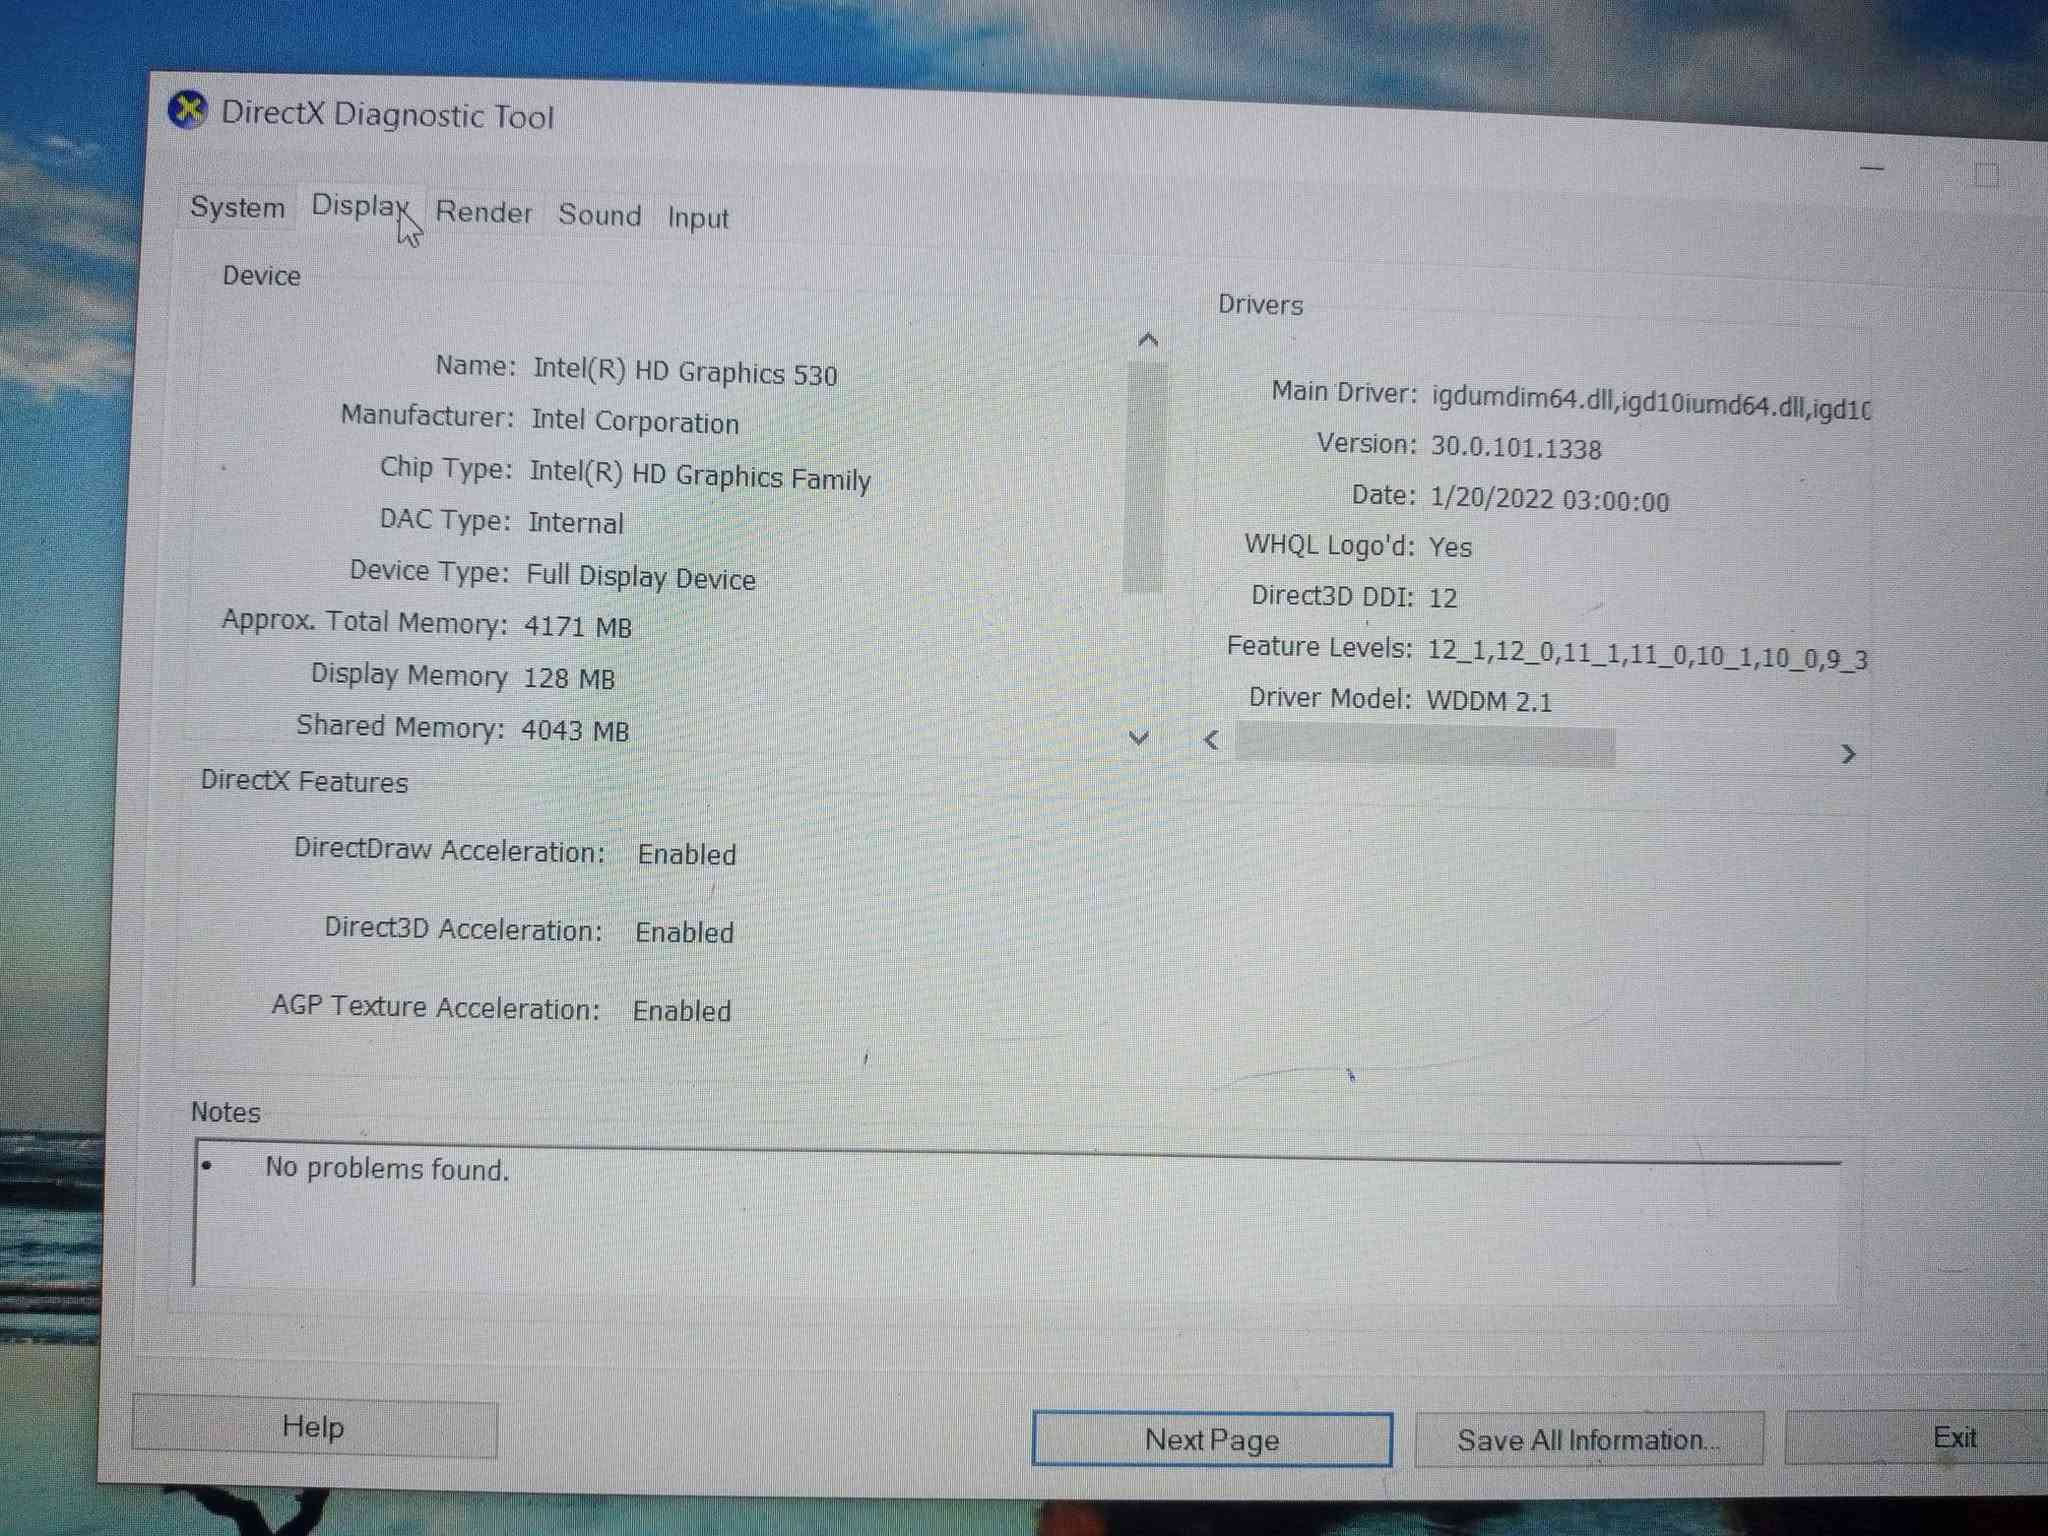The width and height of the screenshot is (2048, 1536).
Task: Click the Device list scroll down arrow
Action: point(1138,738)
